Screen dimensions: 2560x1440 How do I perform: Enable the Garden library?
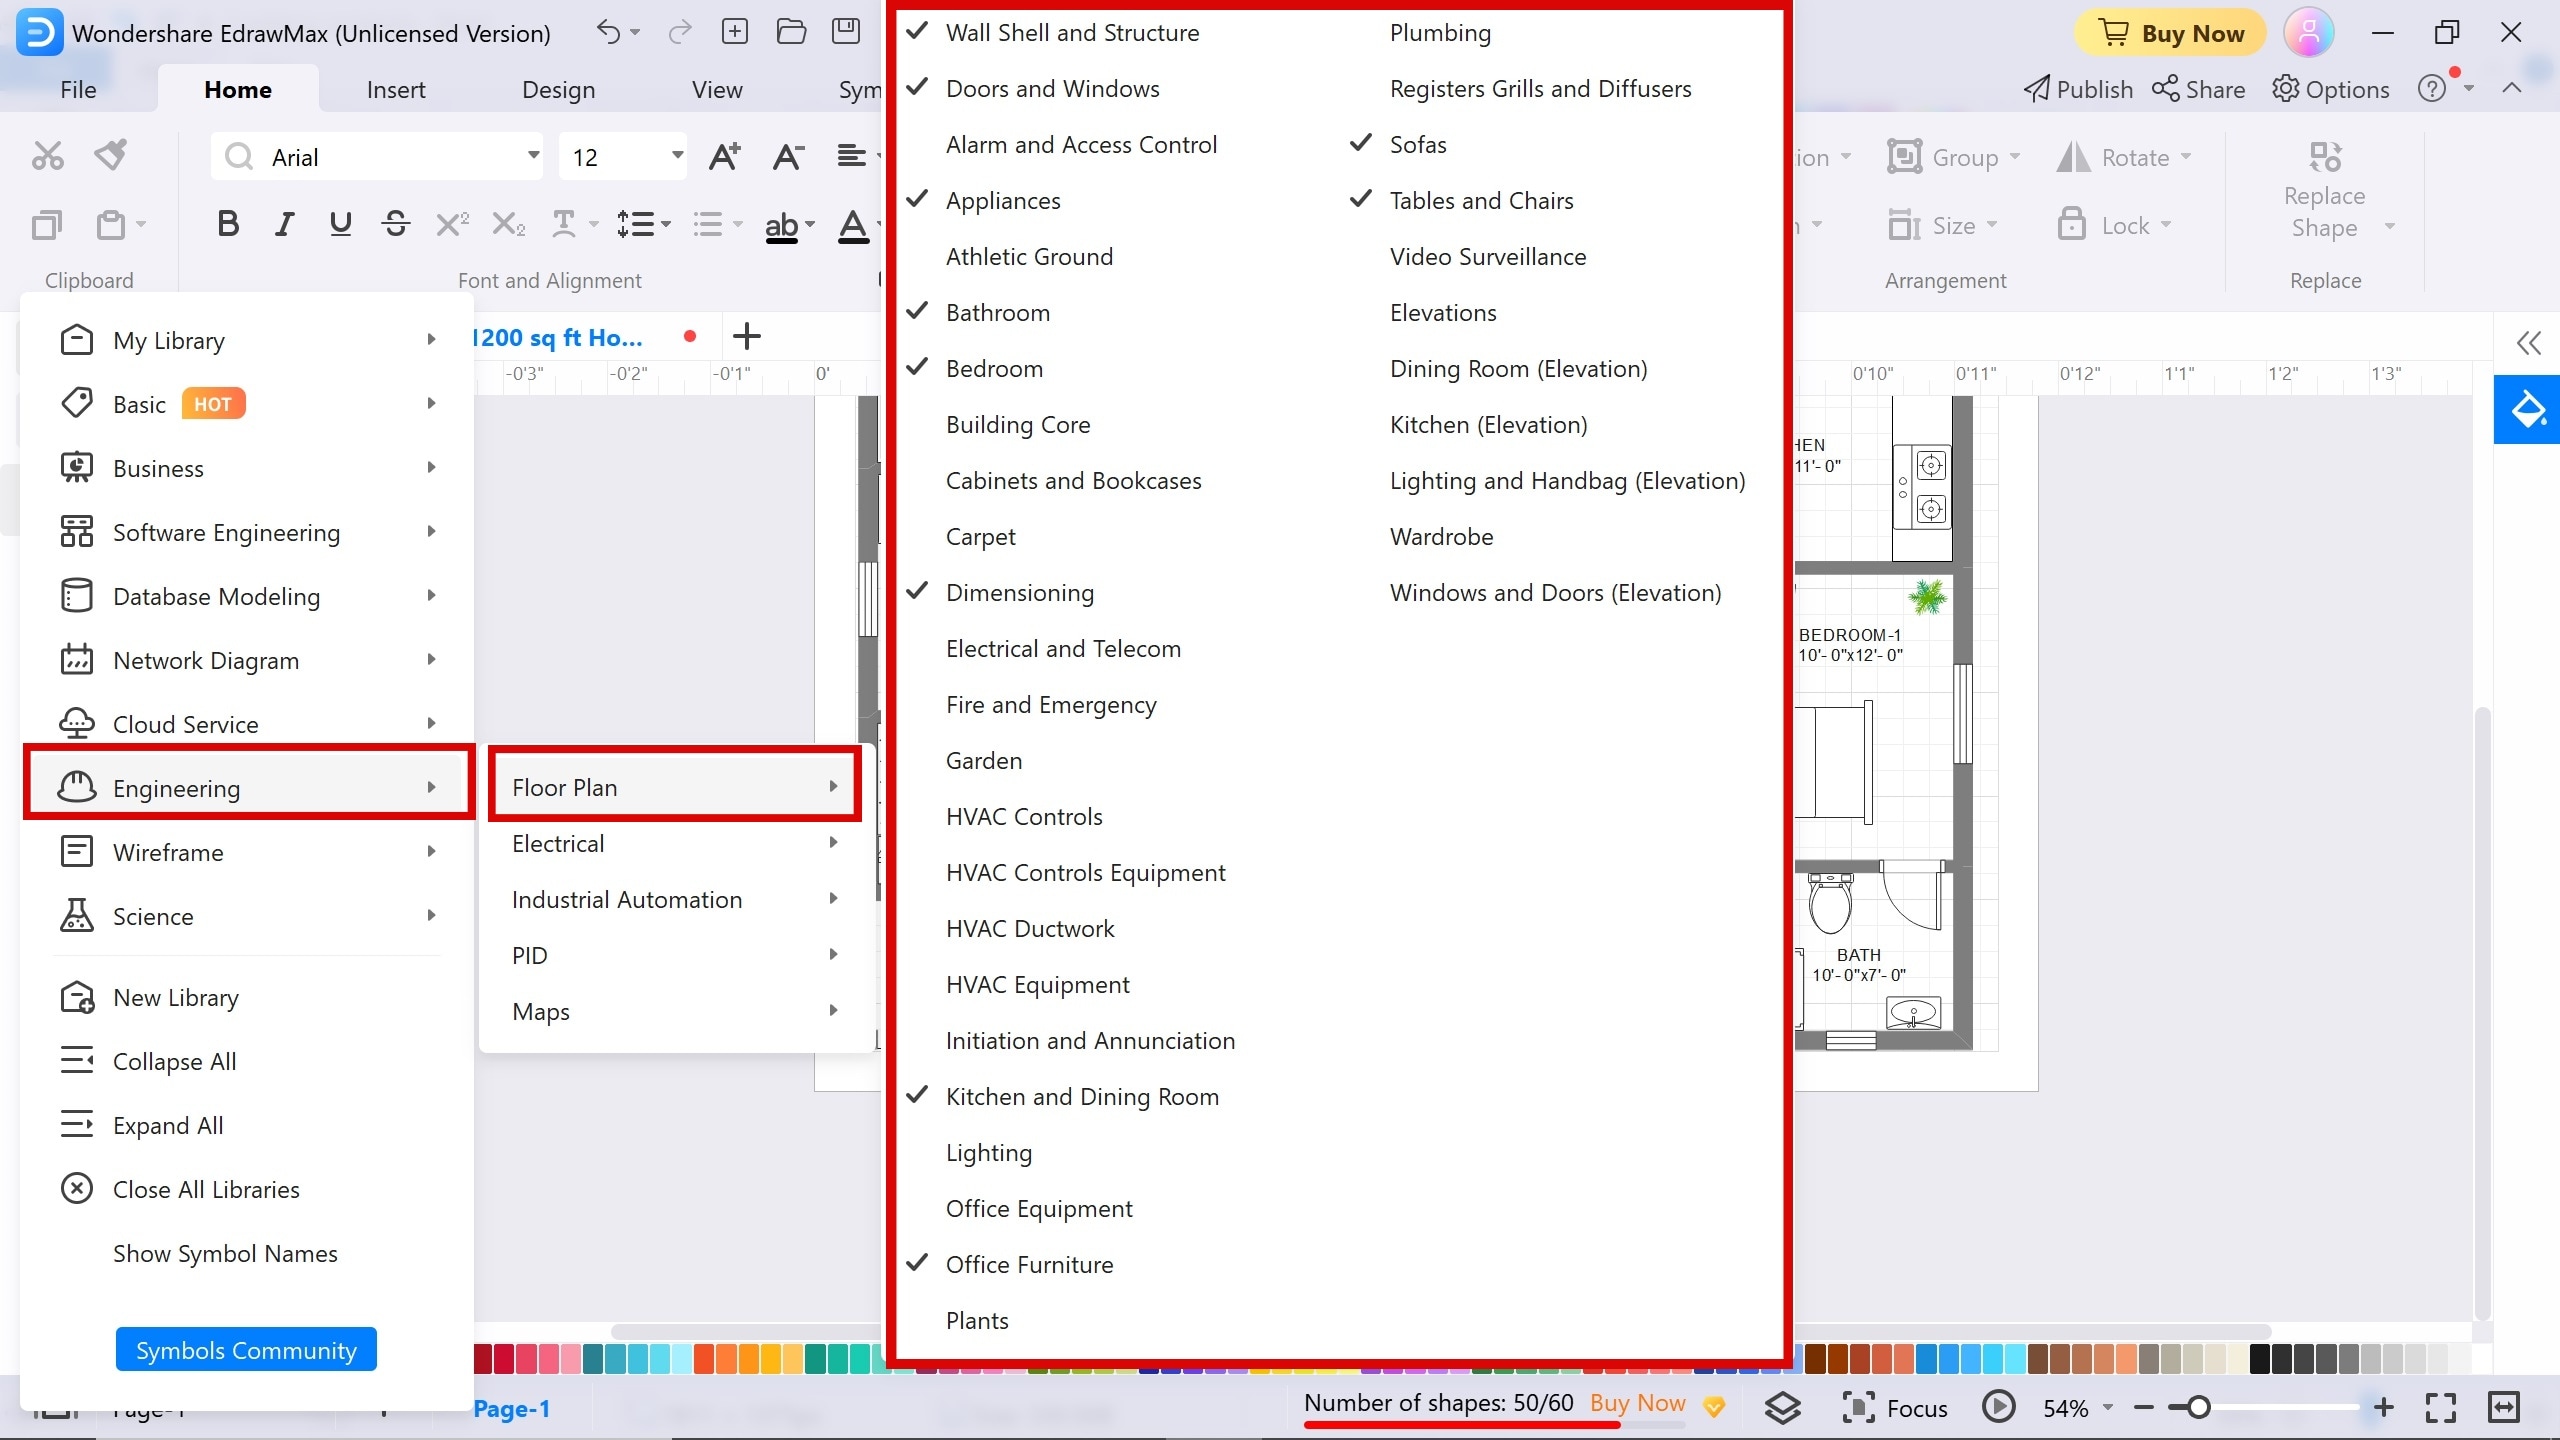click(x=984, y=760)
